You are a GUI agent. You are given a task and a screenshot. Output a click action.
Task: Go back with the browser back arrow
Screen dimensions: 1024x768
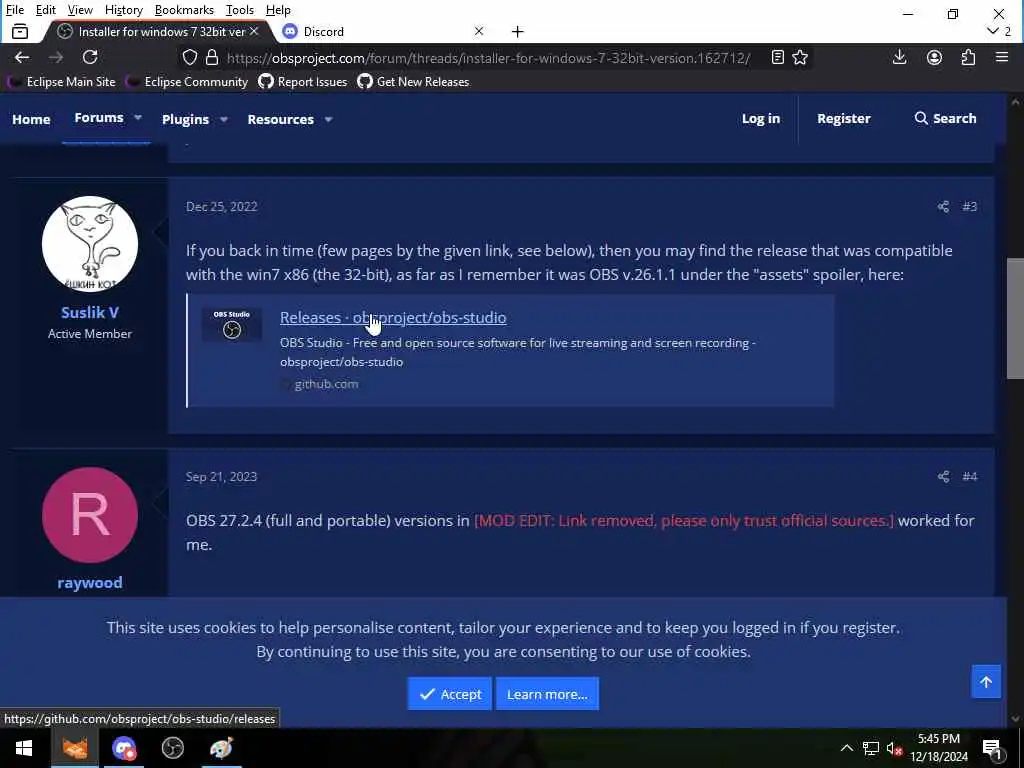pyautogui.click(x=22, y=57)
